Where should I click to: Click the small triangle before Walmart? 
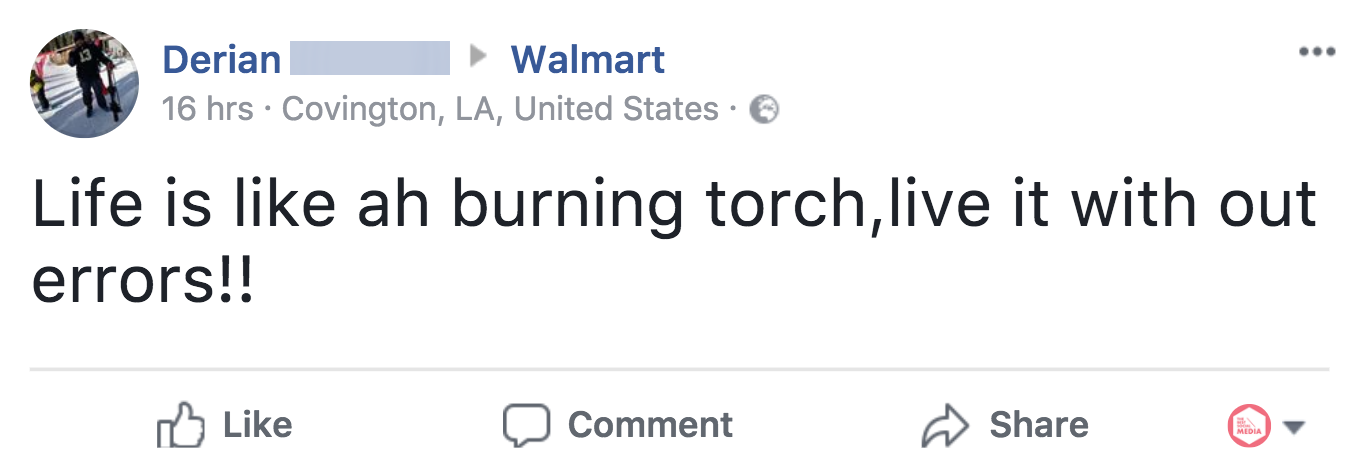[x=479, y=58]
